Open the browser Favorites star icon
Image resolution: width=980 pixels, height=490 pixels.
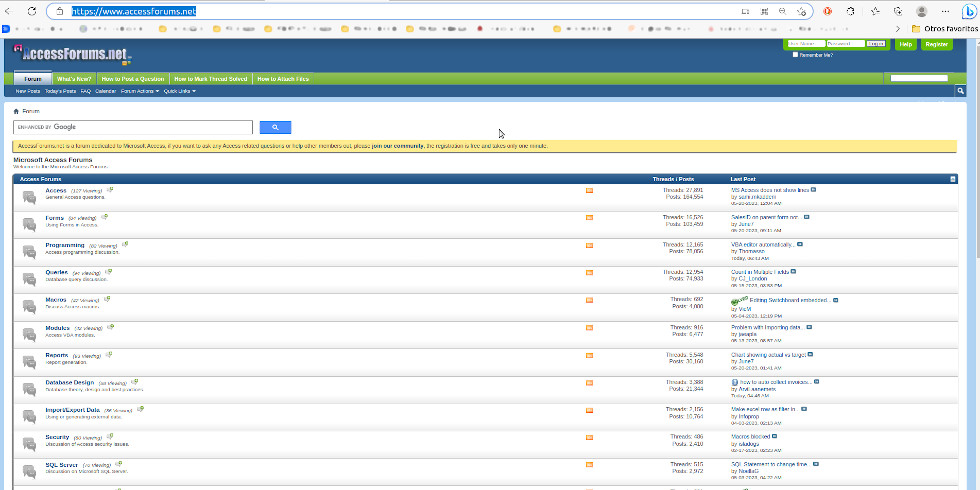coord(875,11)
